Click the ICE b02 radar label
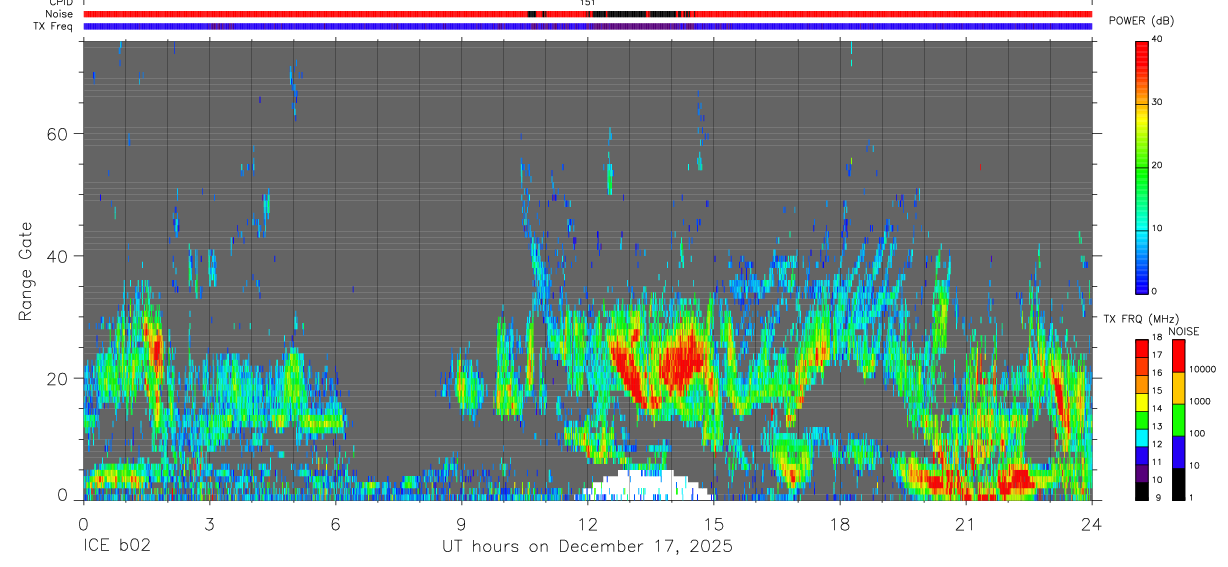This screenshot has width=1228, height=567. (x=115, y=546)
